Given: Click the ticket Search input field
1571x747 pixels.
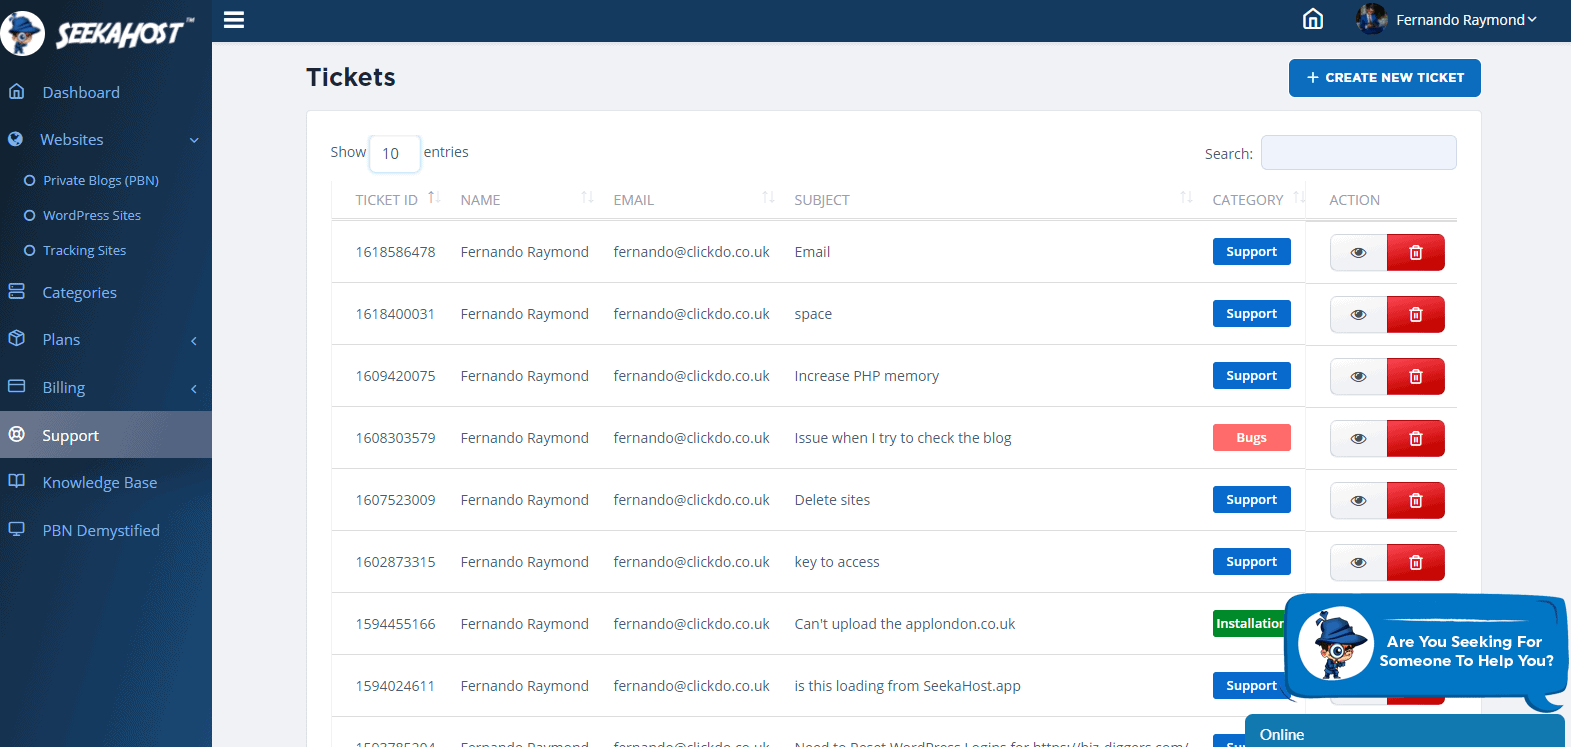Looking at the screenshot, I should pyautogui.click(x=1358, y=153).
